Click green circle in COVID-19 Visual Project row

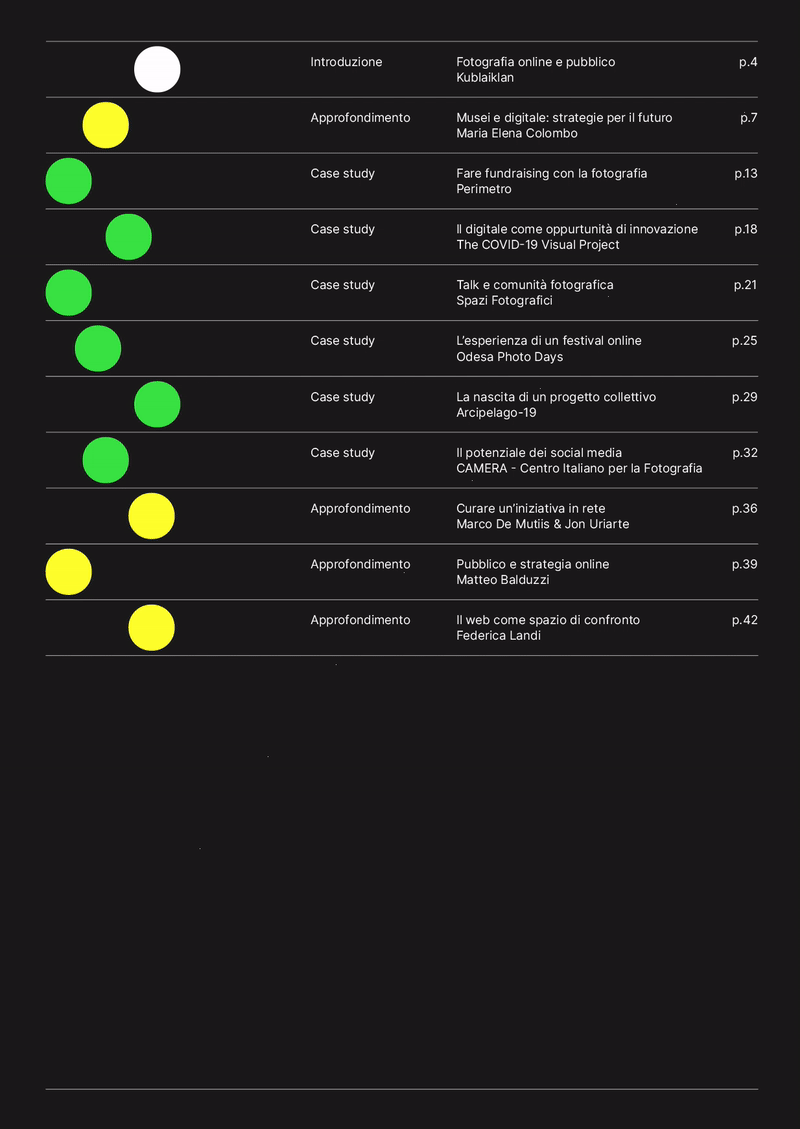tap(129, 237)
